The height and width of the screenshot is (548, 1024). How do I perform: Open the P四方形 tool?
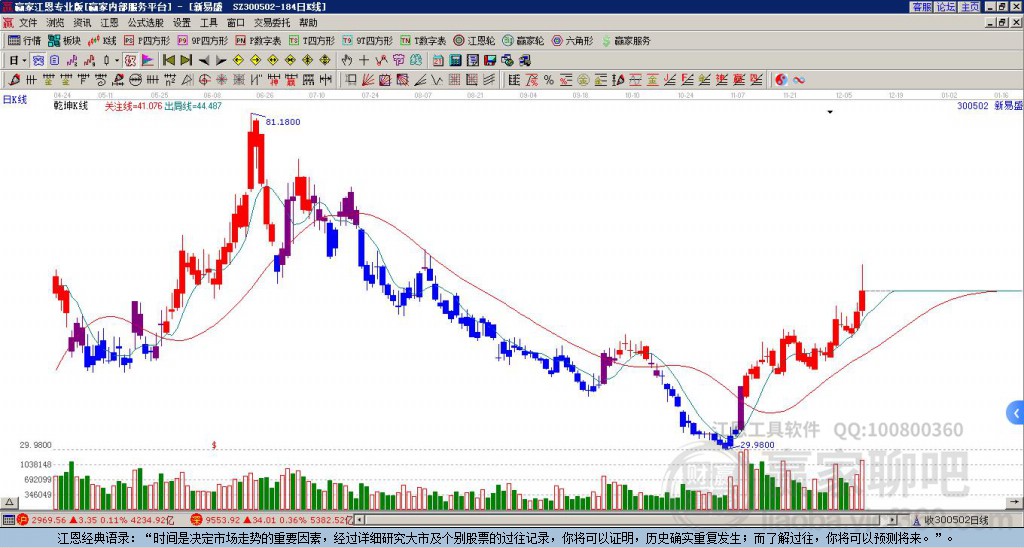point(147,40)
